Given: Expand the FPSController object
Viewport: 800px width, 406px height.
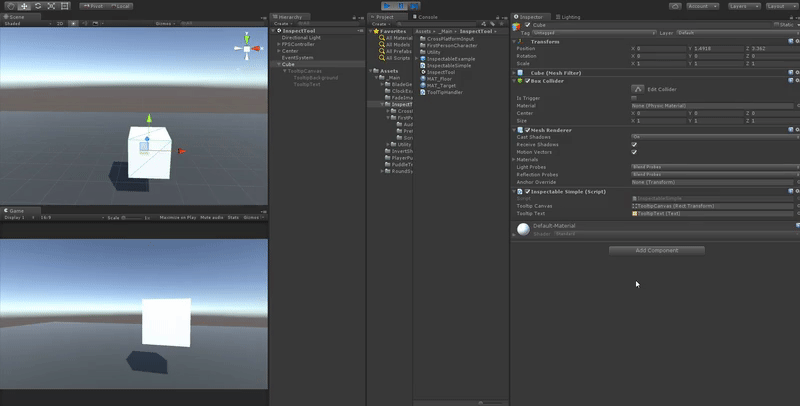Looking at the screenshot, I should click(x=279, y=44).
